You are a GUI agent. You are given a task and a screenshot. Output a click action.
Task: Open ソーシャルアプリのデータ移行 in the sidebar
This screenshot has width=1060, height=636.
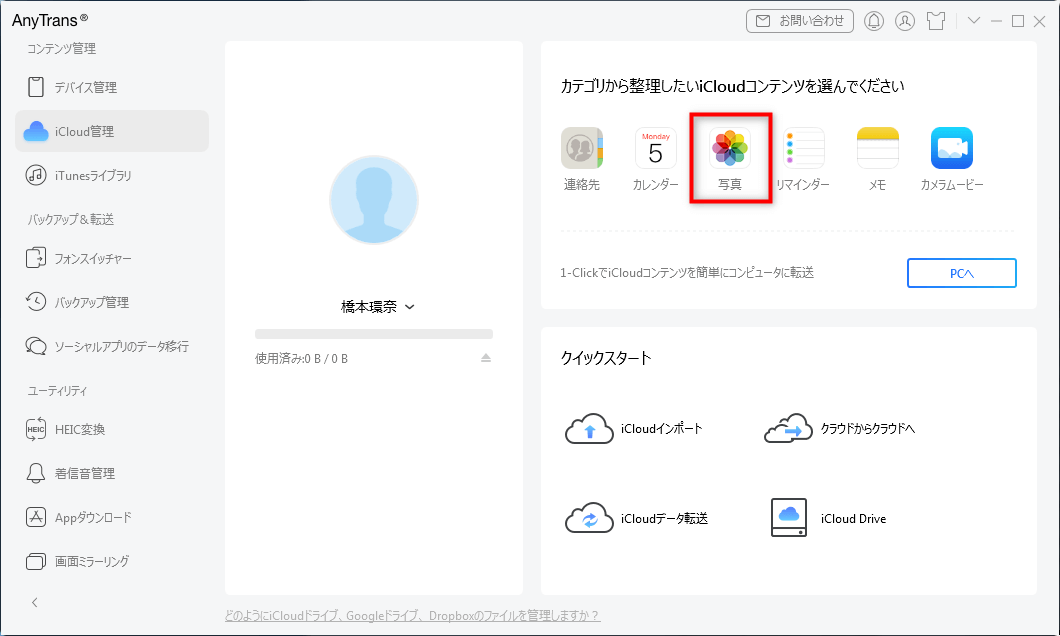[x=112, y=346]
